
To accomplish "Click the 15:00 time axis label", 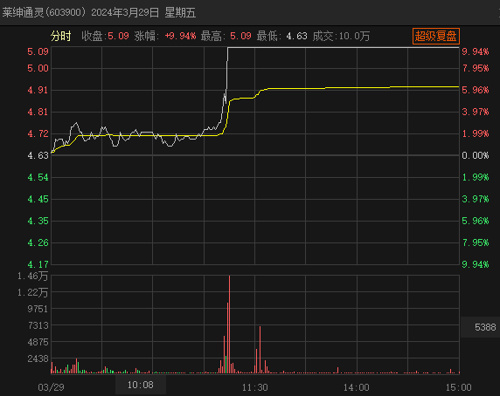I will point(459,388).
